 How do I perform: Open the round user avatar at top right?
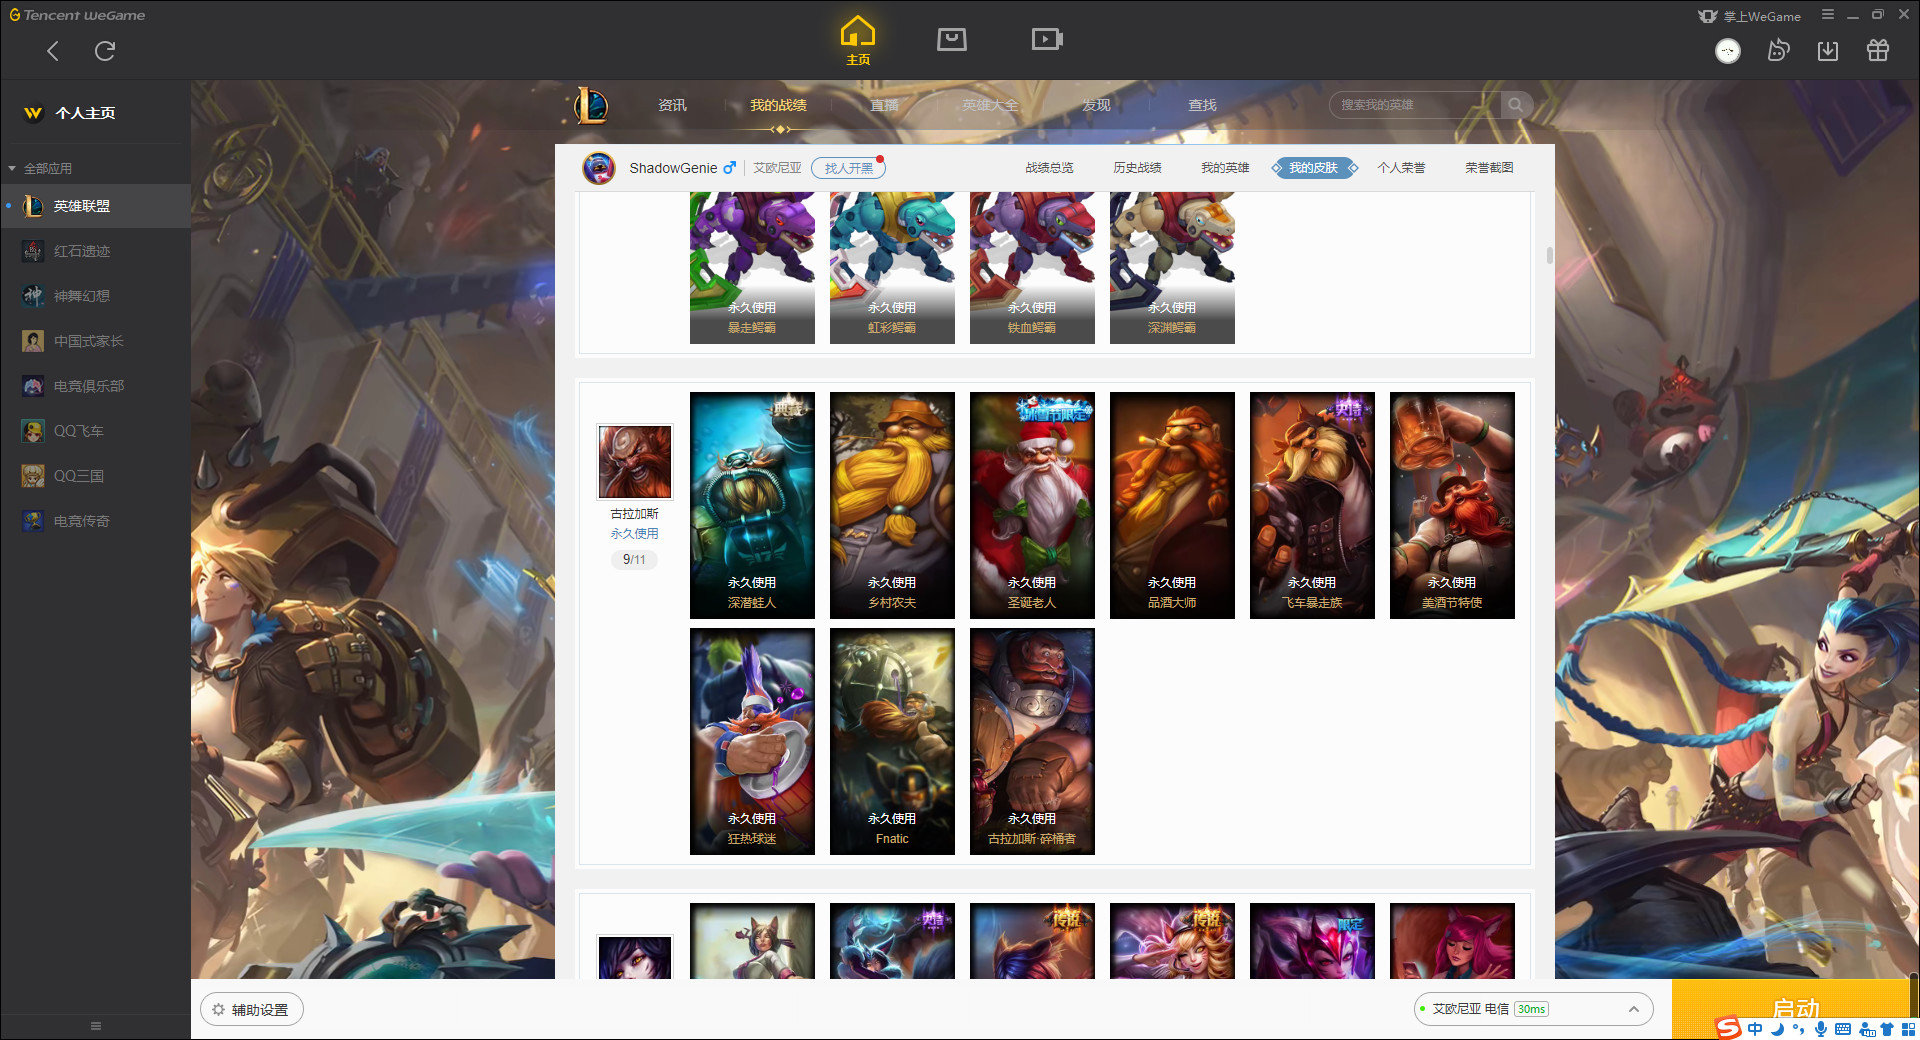1728,51
